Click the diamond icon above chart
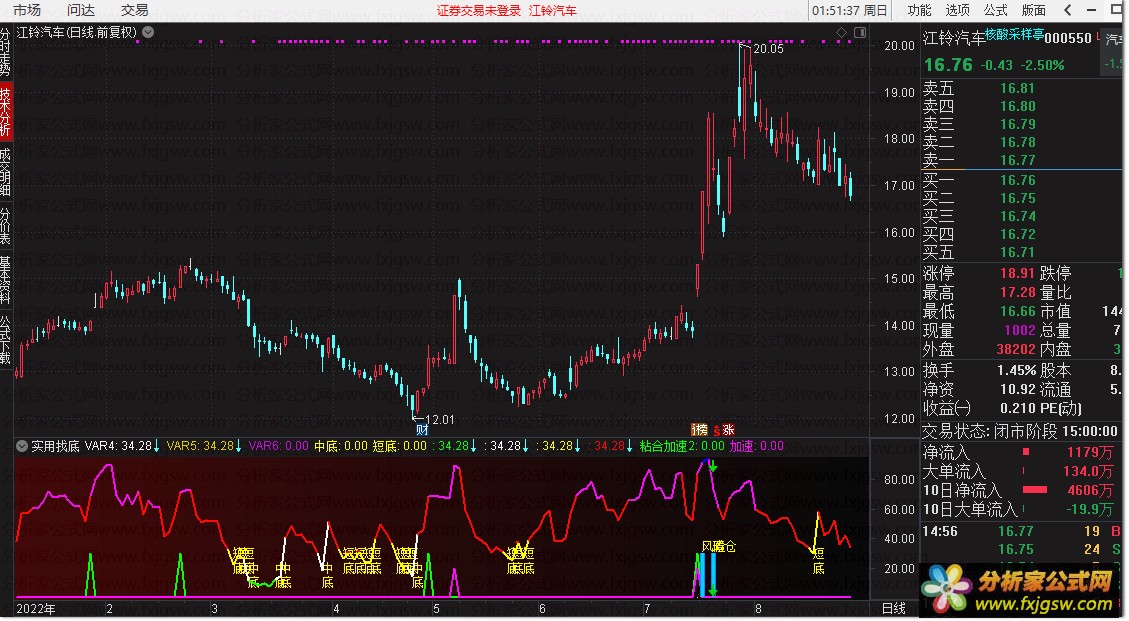1129x621 pixels. pos(841,32)
